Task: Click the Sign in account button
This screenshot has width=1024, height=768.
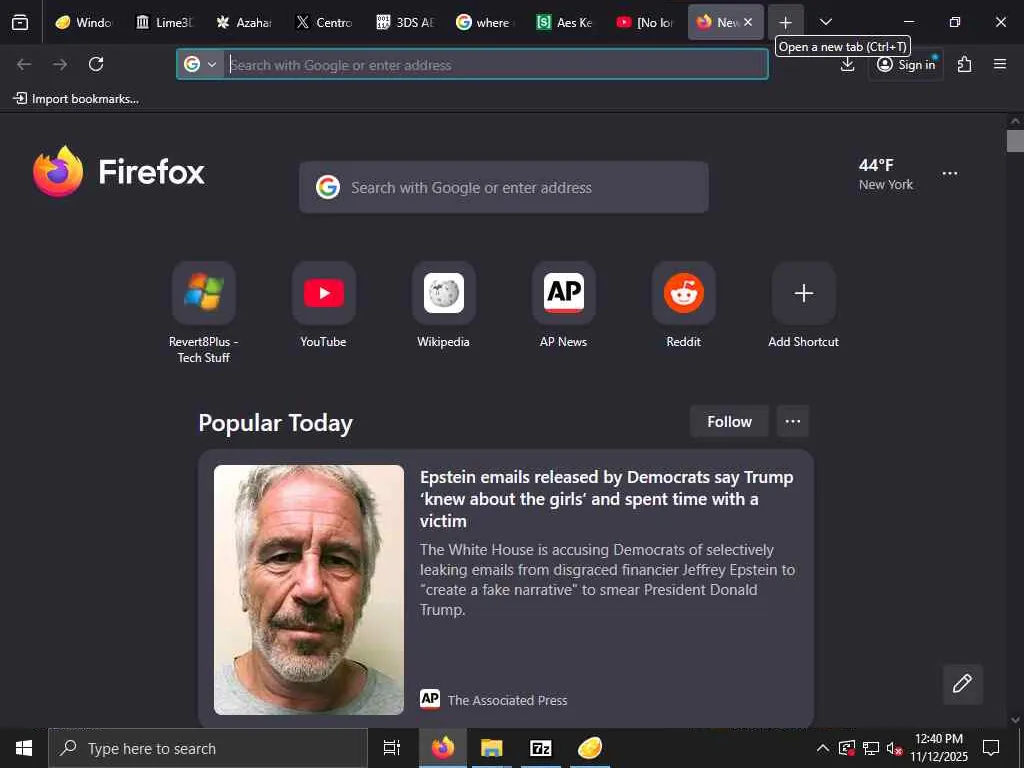Action: [x=906, y=64]
